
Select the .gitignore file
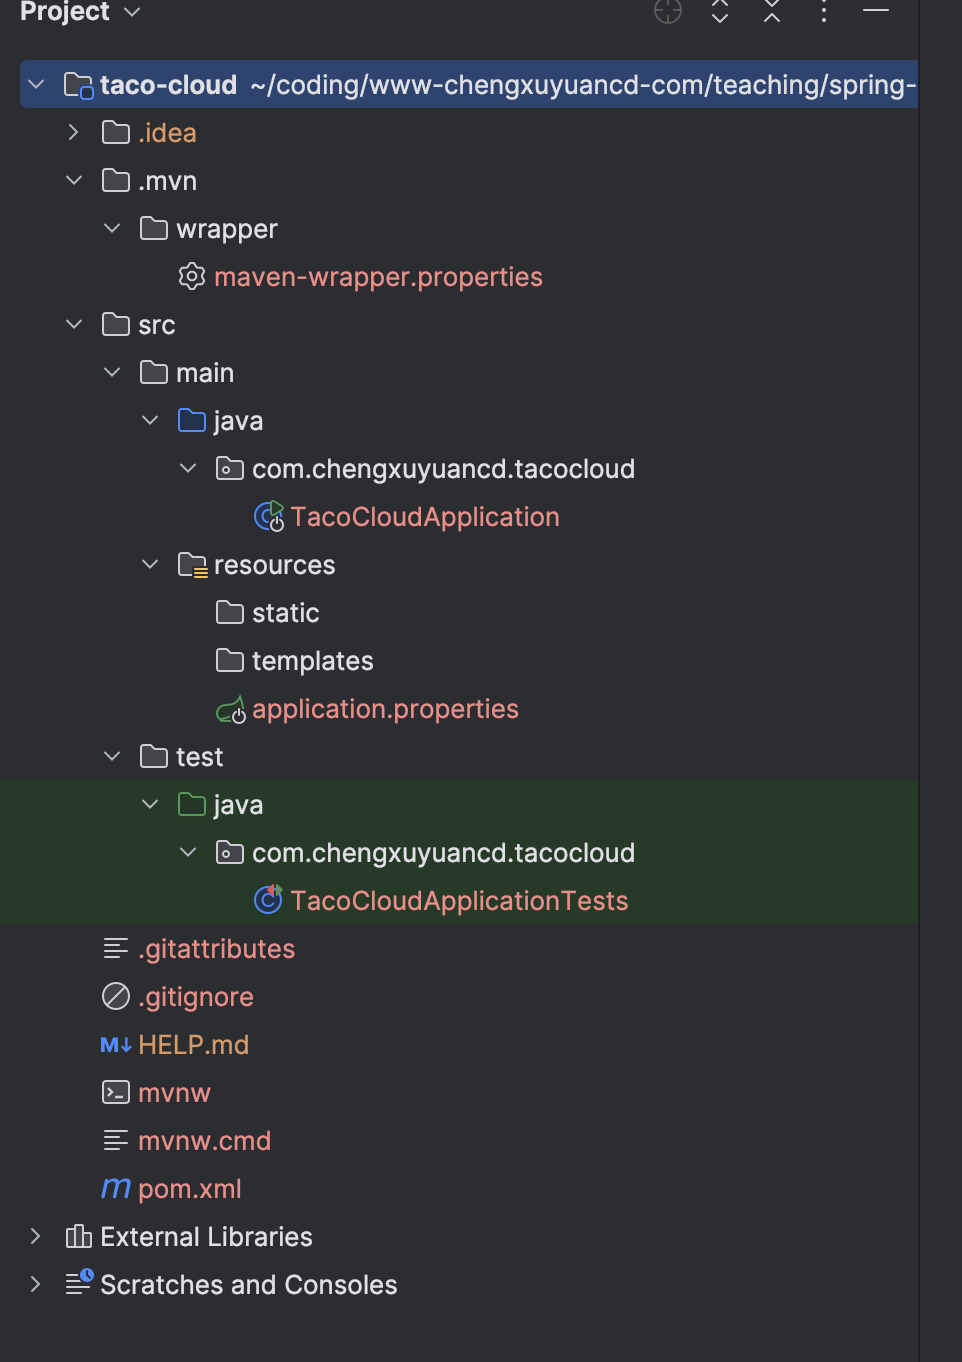196,997
